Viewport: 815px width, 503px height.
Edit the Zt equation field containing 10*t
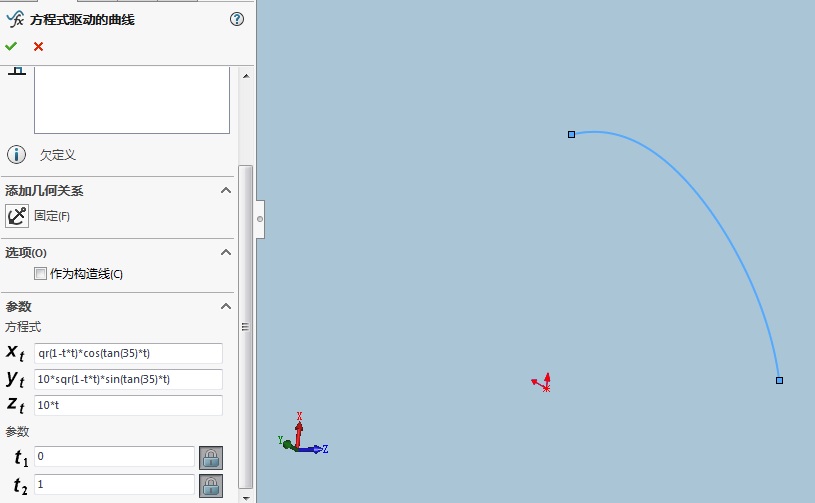128,405
